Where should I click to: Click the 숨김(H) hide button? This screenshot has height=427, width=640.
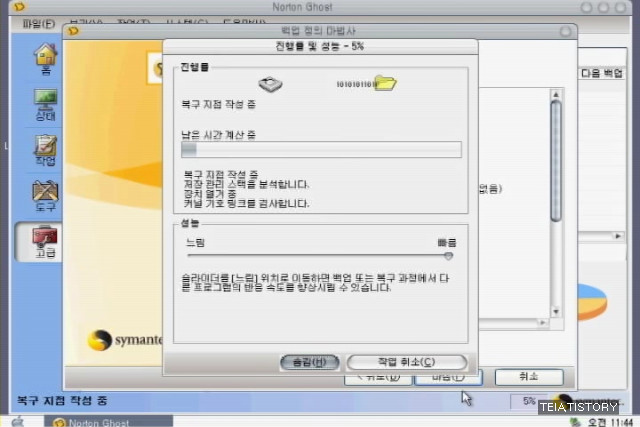pyautogui.click(x=310, y=362)
